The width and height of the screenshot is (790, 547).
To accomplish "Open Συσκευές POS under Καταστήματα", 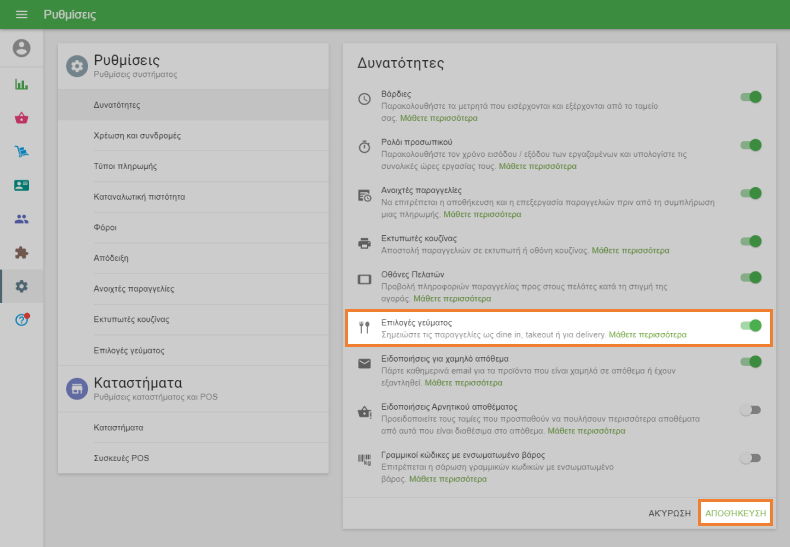I will (x=121, y=458).
